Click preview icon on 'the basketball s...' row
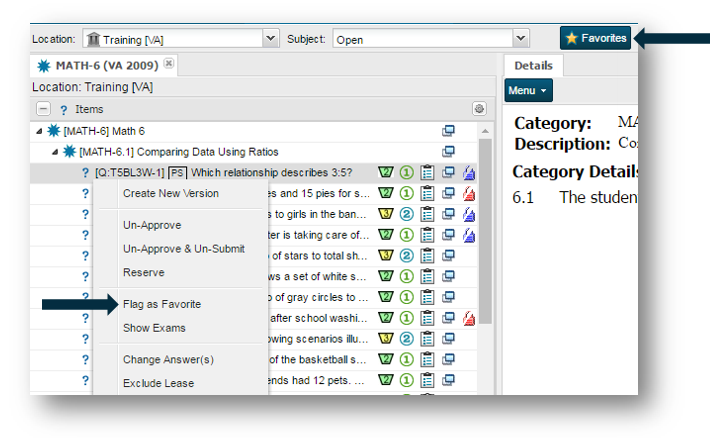The width and height of the screenshot is (726, 438). click(448, 359)
